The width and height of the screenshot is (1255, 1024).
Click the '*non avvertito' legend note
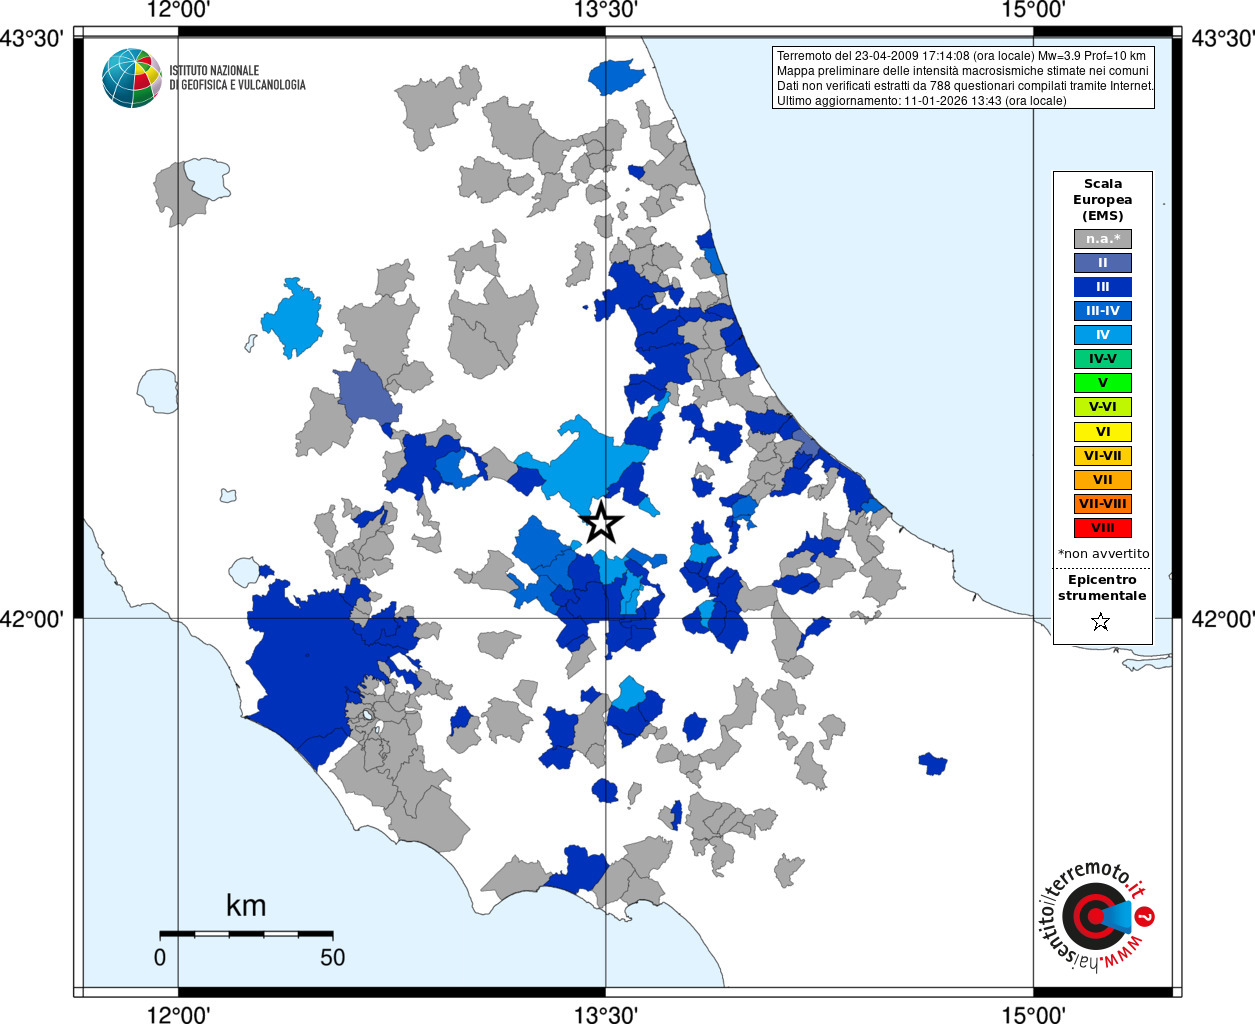1103,553
